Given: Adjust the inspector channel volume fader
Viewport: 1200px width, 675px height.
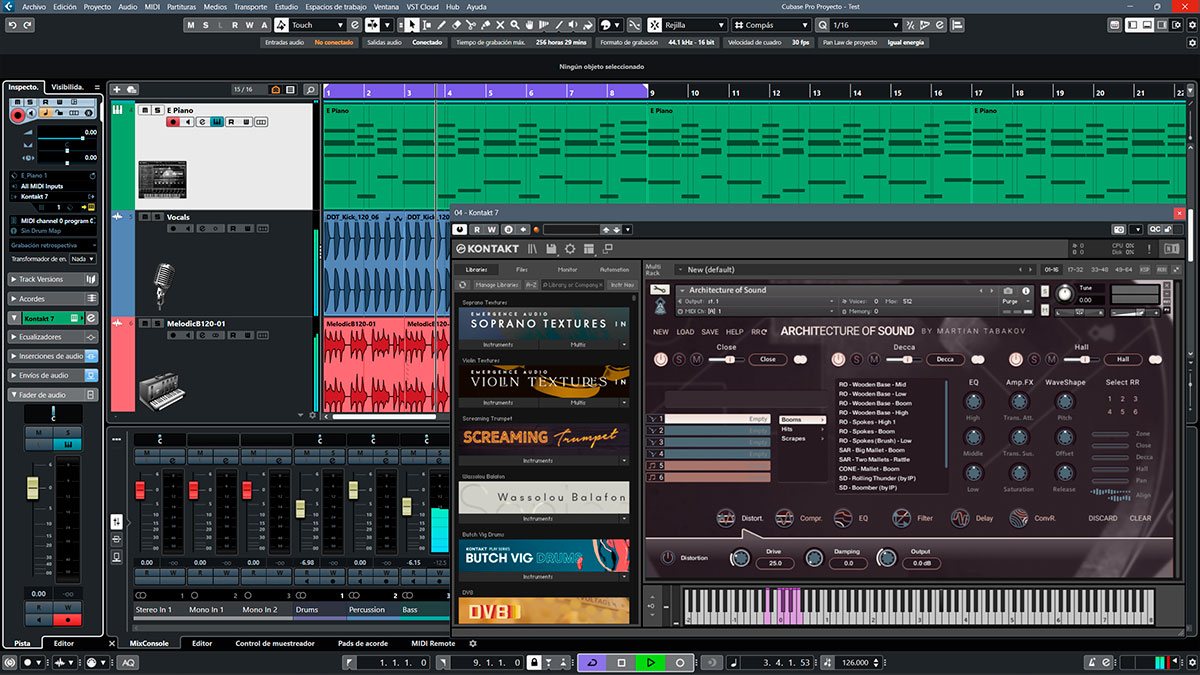Looking at the screenshot, I should pos(32,489).
